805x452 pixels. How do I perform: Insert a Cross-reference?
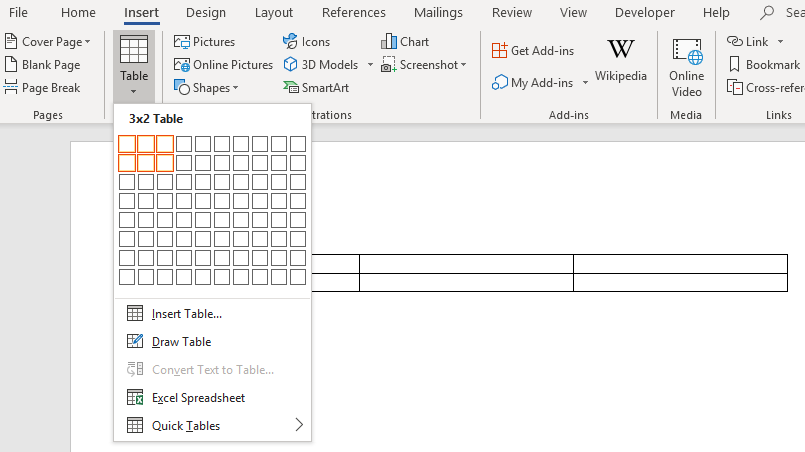coord(765,88)
